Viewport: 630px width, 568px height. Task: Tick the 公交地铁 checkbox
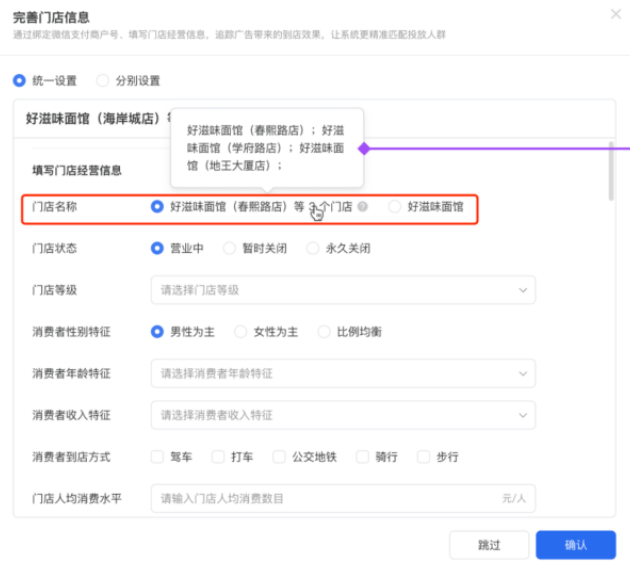click(x=279, y=456)
